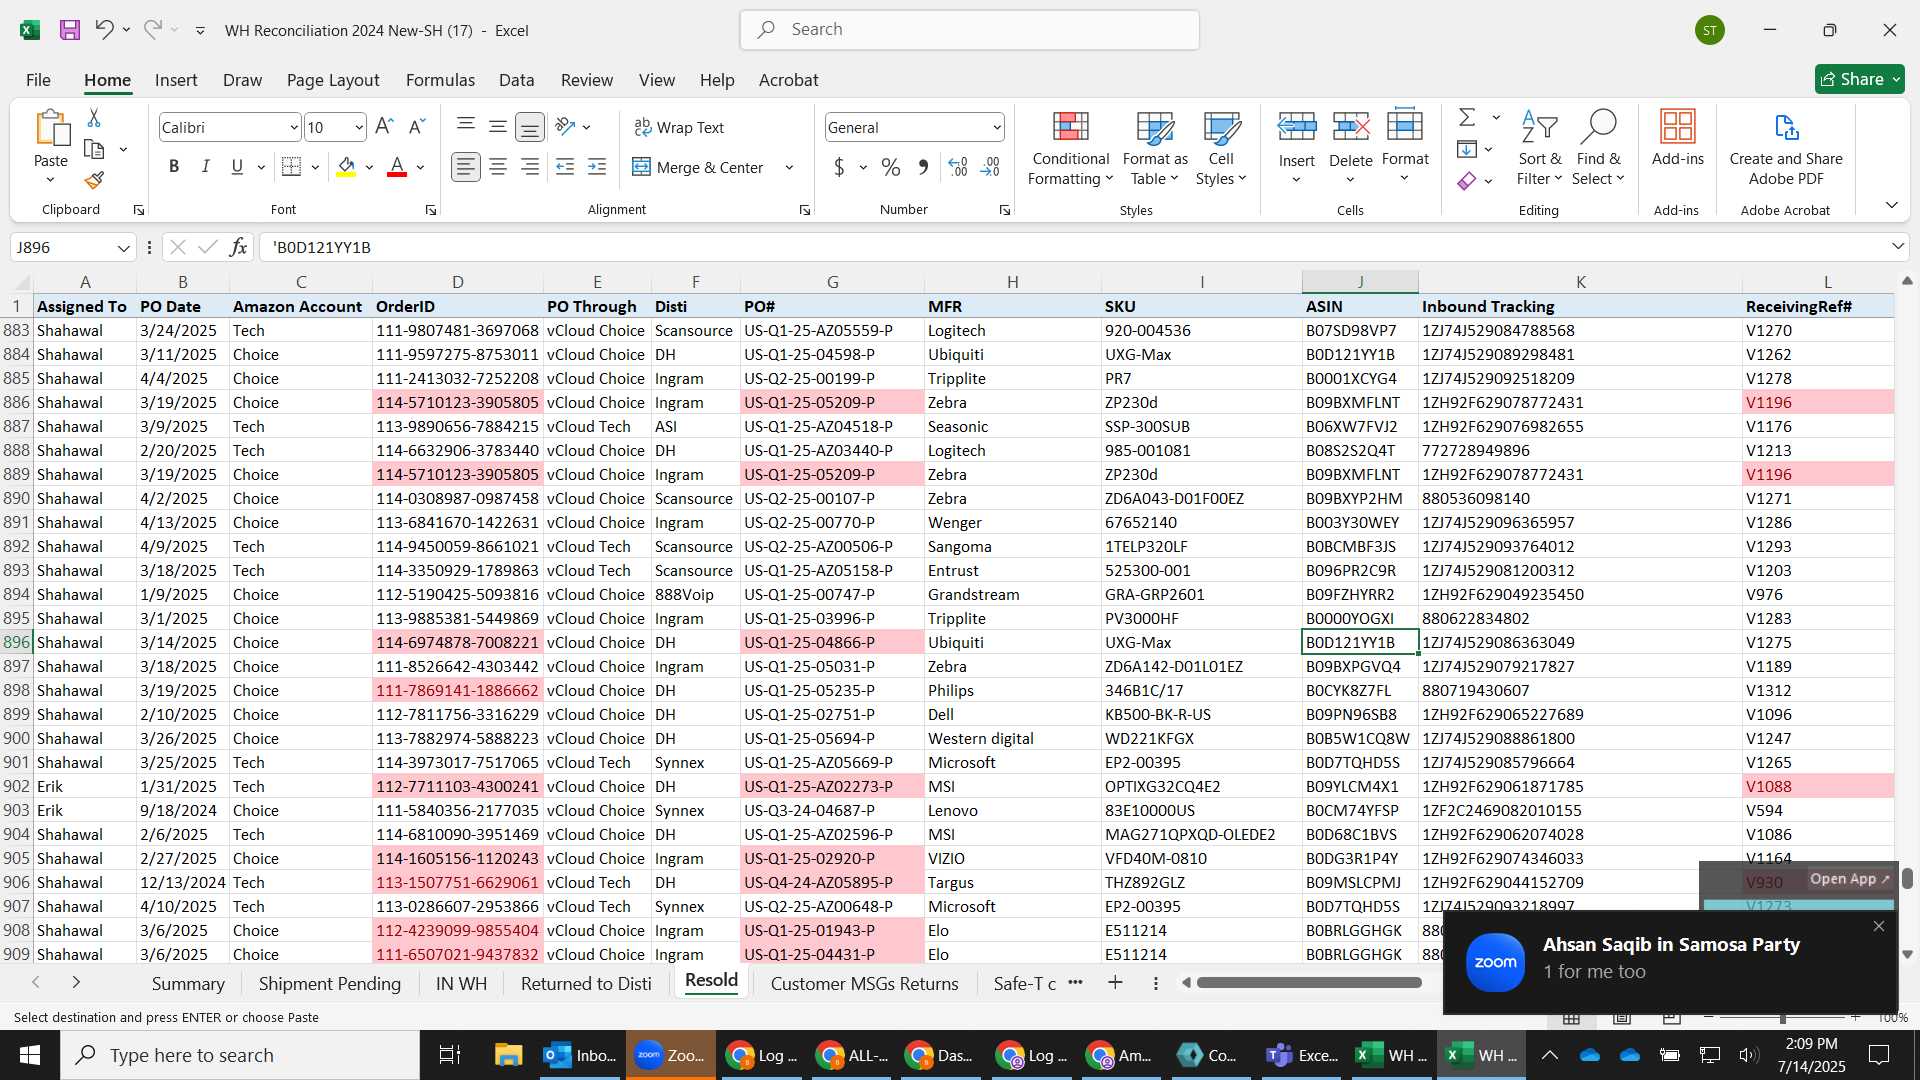Expand the formula bar chevron
Image resolution: width=1920 pixels, height=1080 pixels.
[x=1897, y=246]
